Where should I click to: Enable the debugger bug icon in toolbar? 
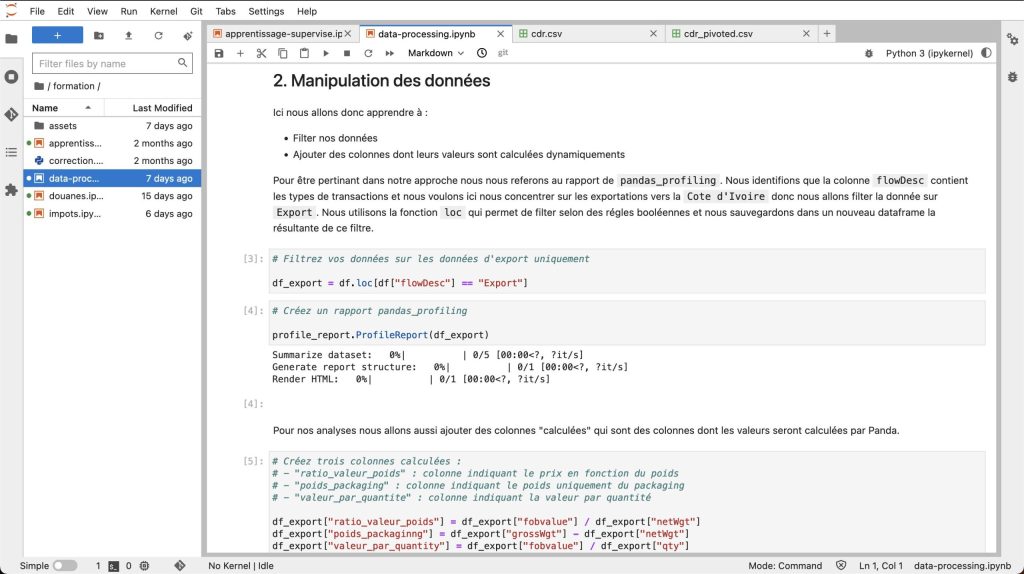click(869, 54)
